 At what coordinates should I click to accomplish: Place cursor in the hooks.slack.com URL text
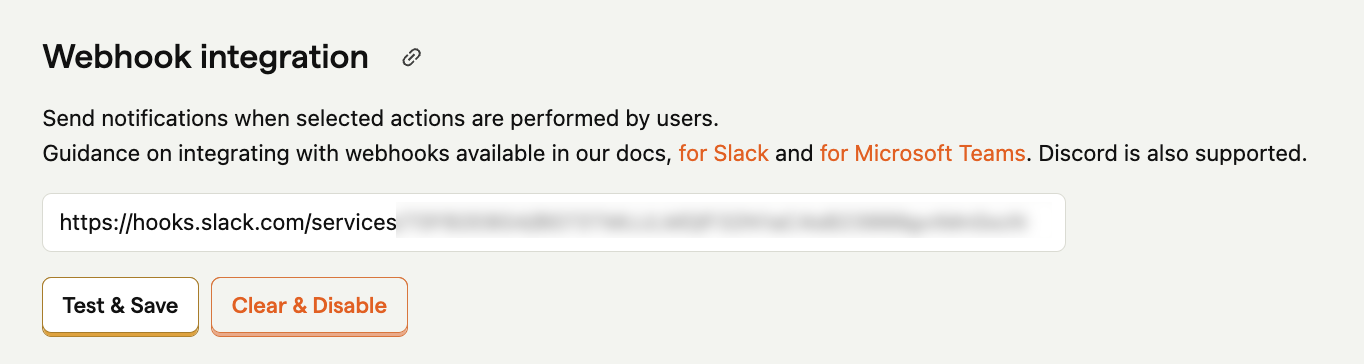point(228,222)
